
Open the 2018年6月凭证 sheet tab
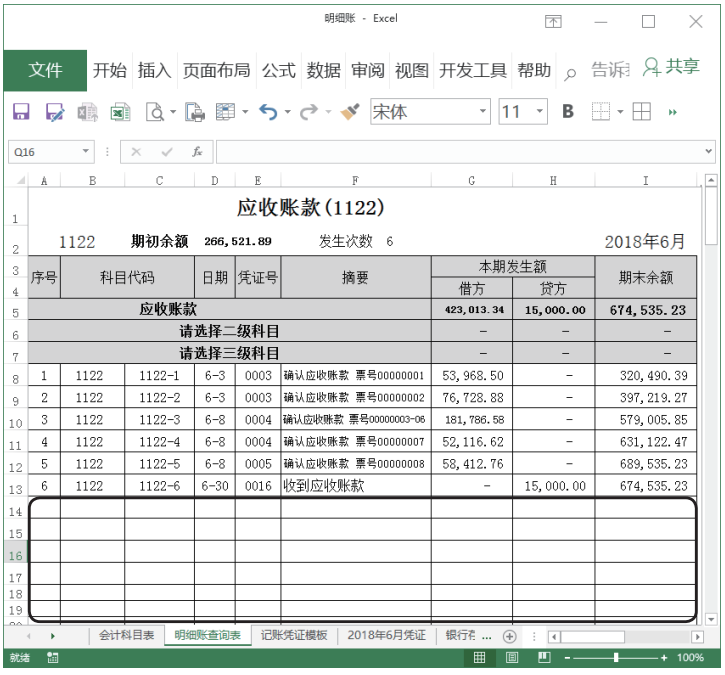pyautogui.click(x=387, y=636)
